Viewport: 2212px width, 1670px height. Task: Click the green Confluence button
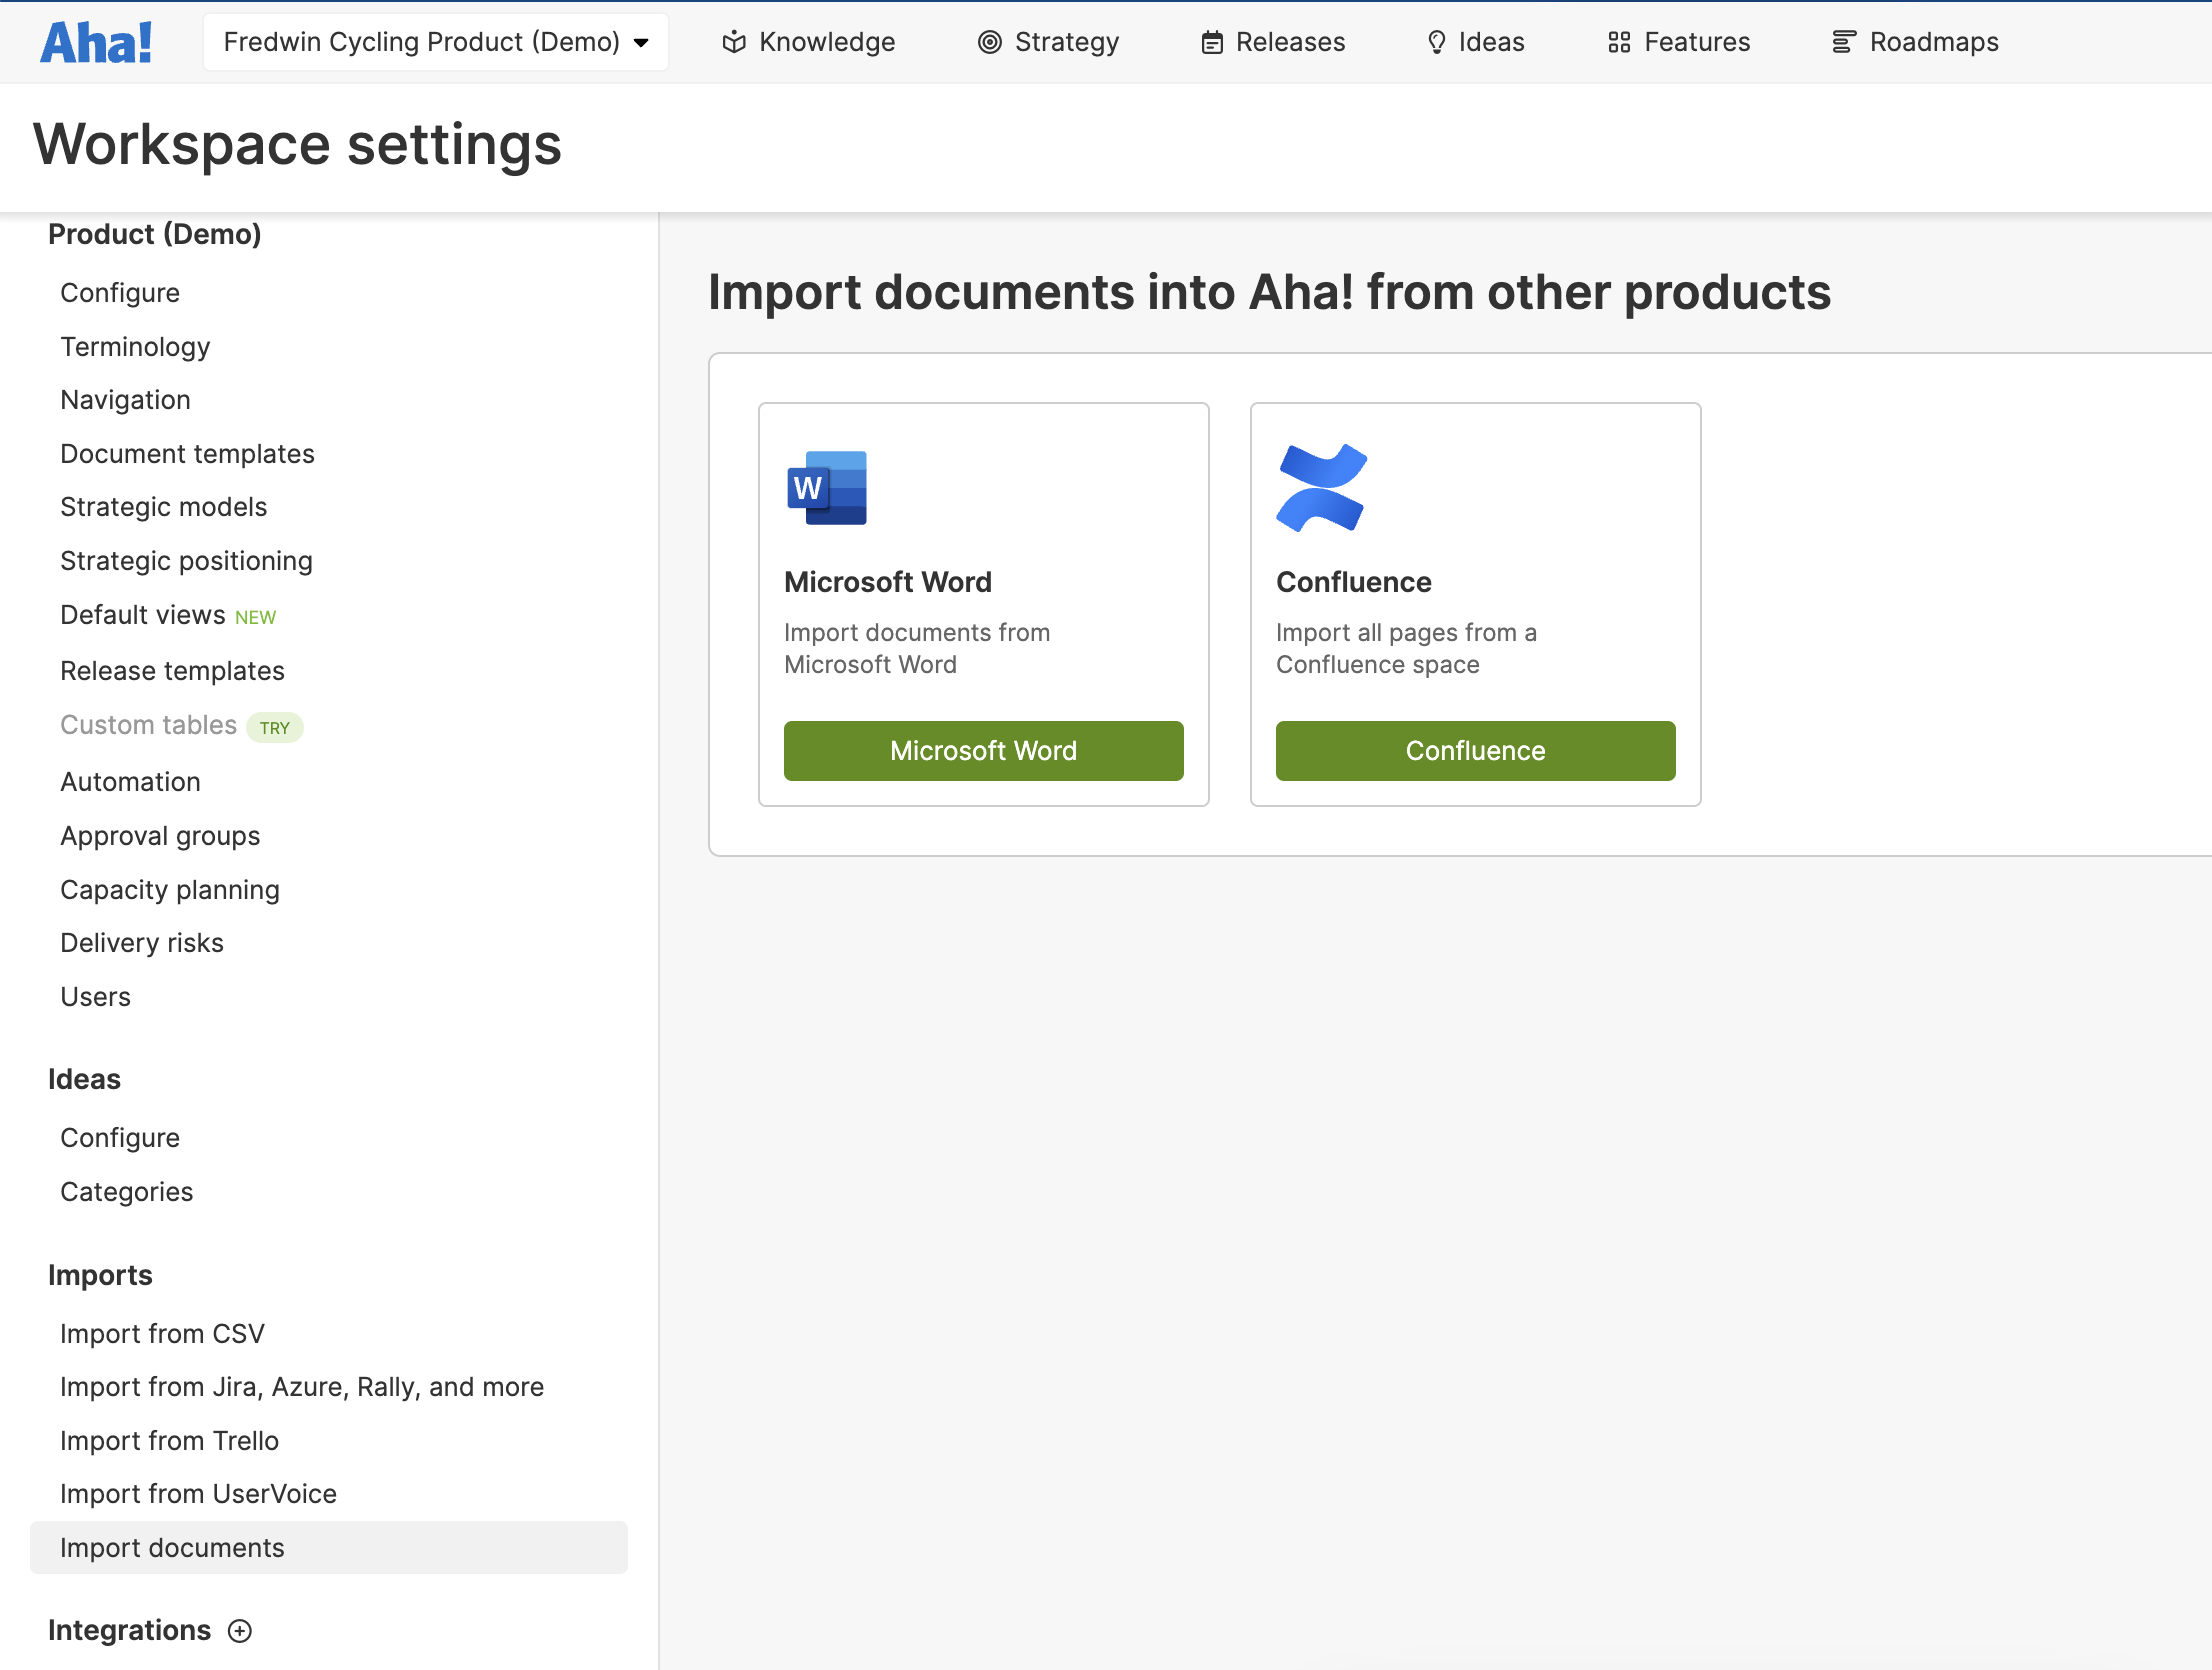tap(1476, 751)
